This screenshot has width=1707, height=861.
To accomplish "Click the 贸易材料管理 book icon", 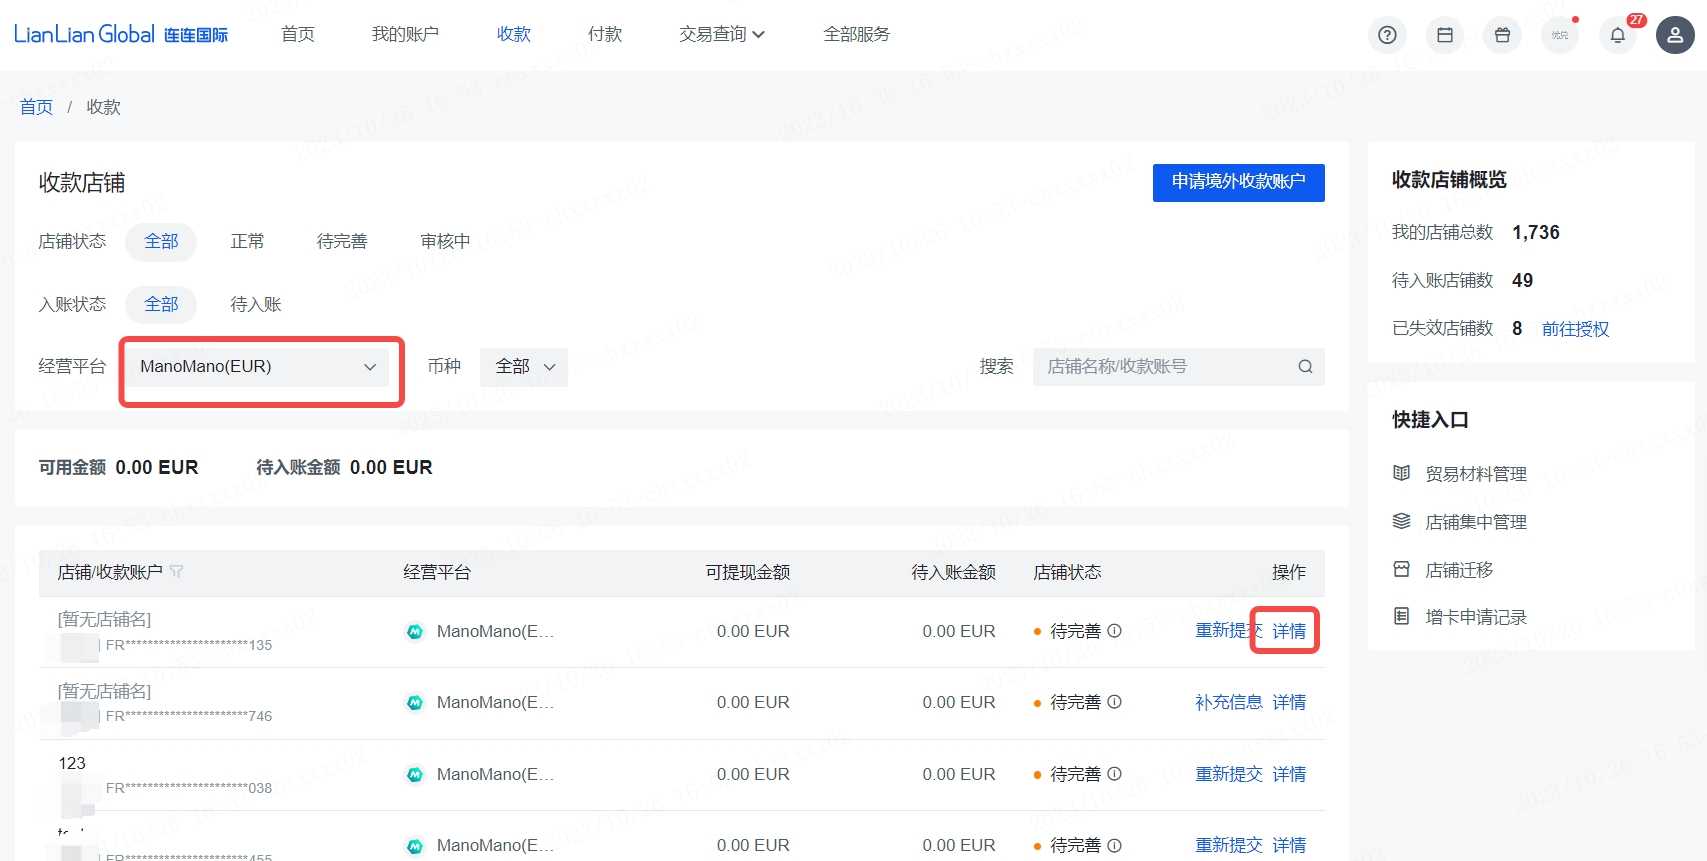I will (1402, 473).
